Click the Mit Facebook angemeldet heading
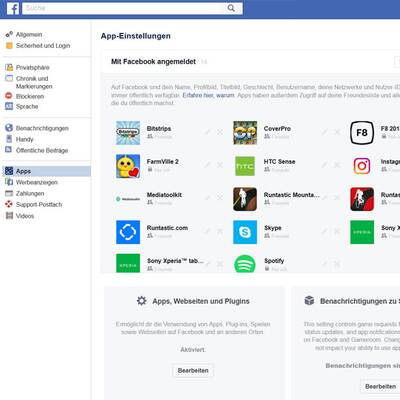Screen dimensions: 400x400 click(x=153, y=62)
